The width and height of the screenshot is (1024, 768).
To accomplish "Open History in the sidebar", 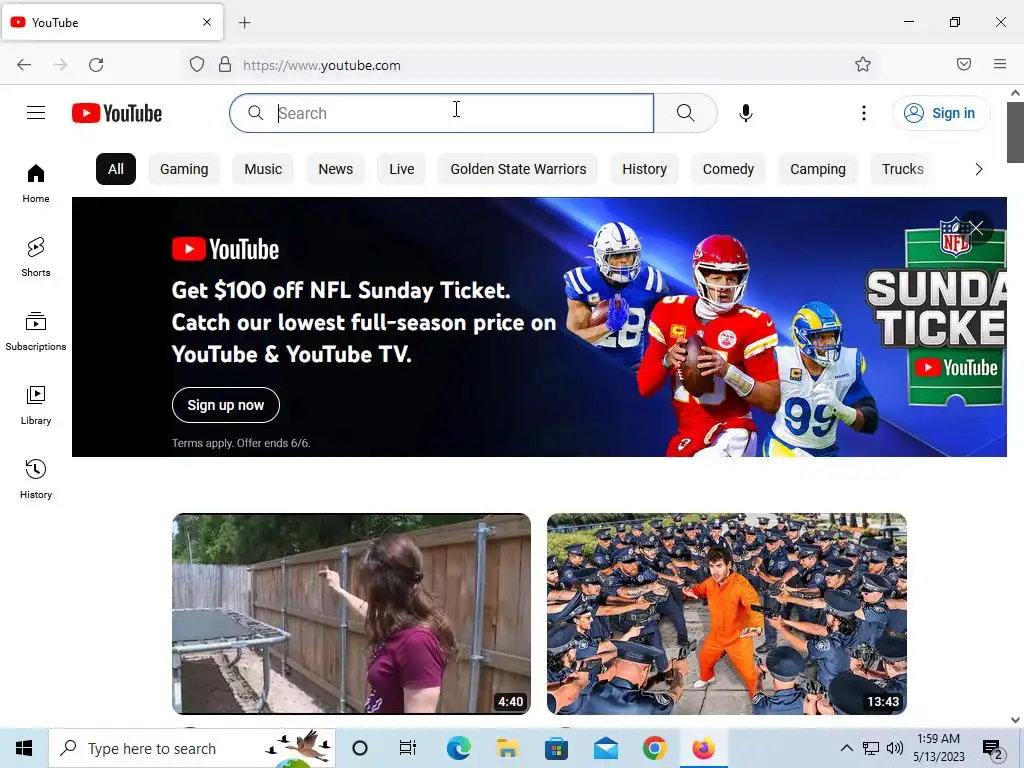I will pos(36,479).
